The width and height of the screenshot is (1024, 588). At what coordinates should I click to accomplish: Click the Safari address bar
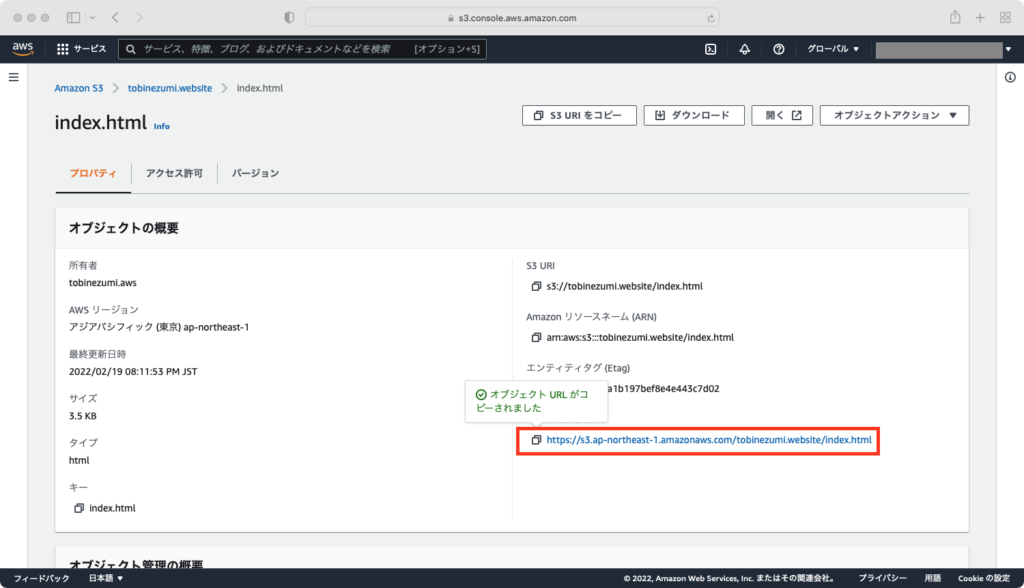[x=512, y=18]
